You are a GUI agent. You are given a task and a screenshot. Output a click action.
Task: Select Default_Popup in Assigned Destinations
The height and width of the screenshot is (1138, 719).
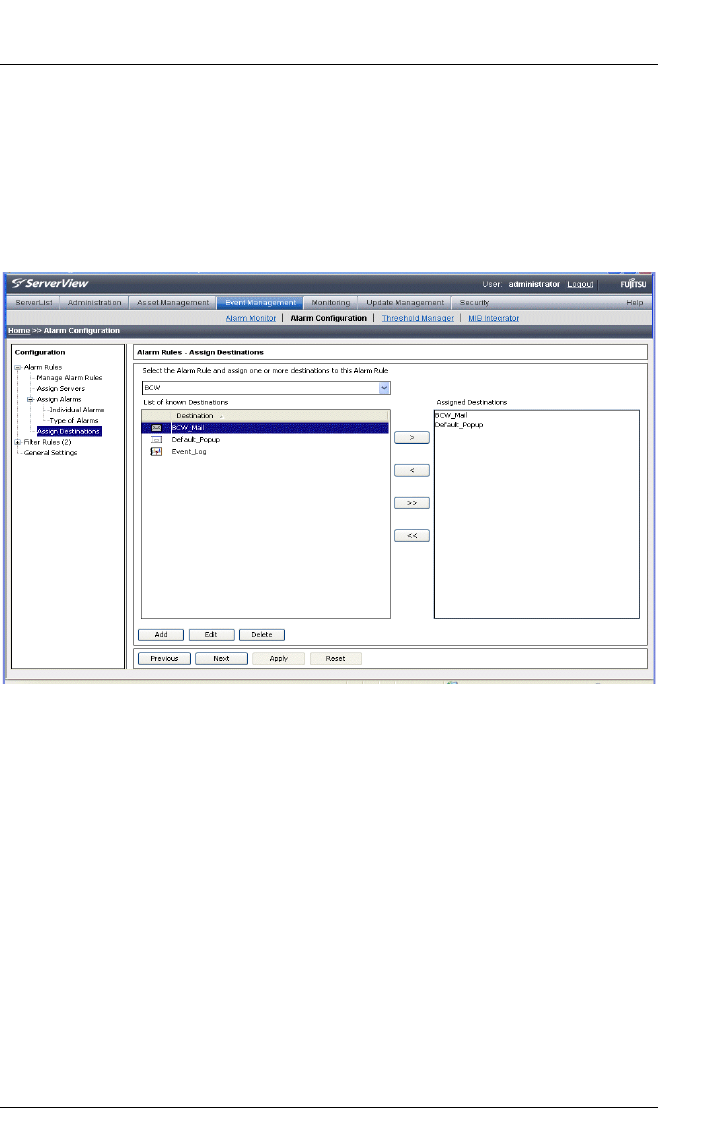click(459, 425)
